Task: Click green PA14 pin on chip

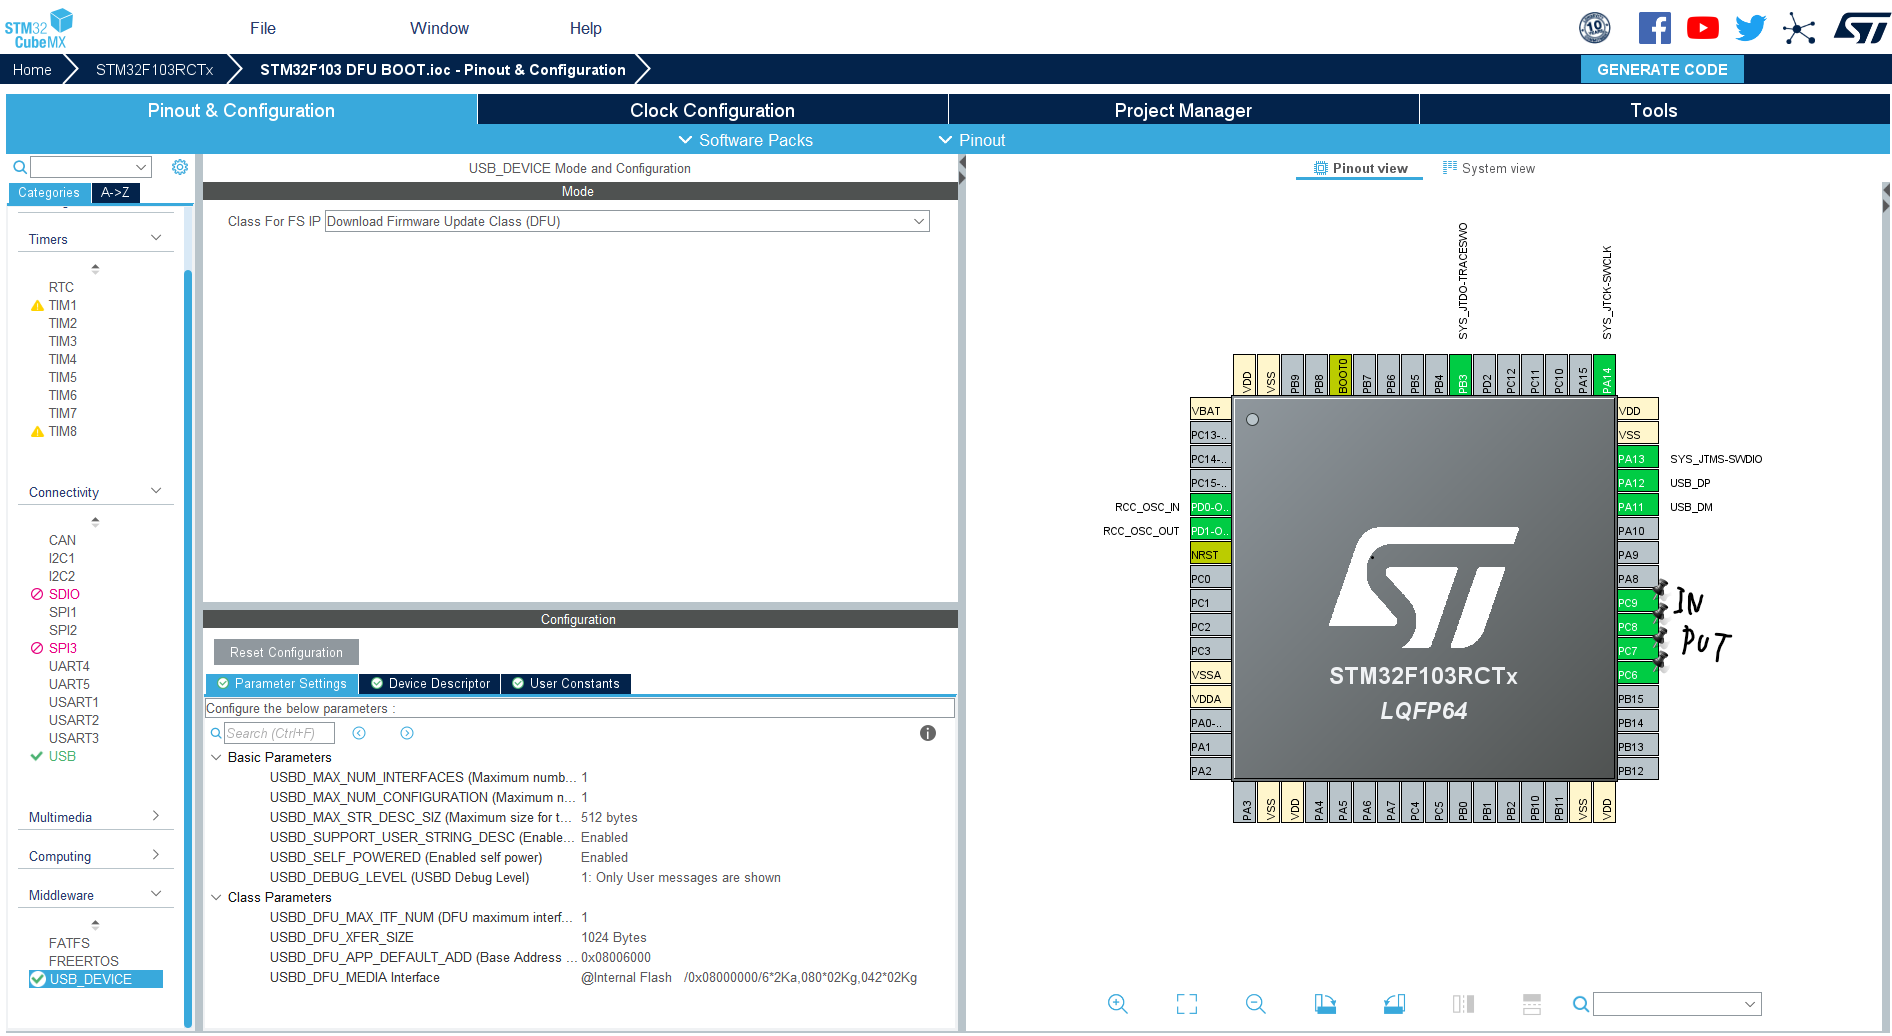Action: pyautogui.click(x=1606, y=376)
